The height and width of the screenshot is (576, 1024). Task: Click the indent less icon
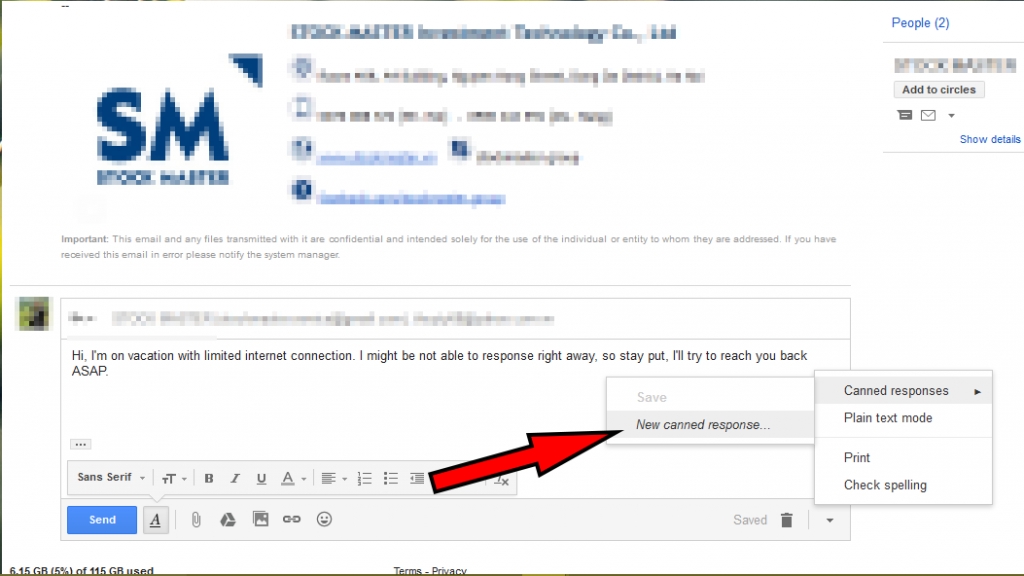[417, 479]
